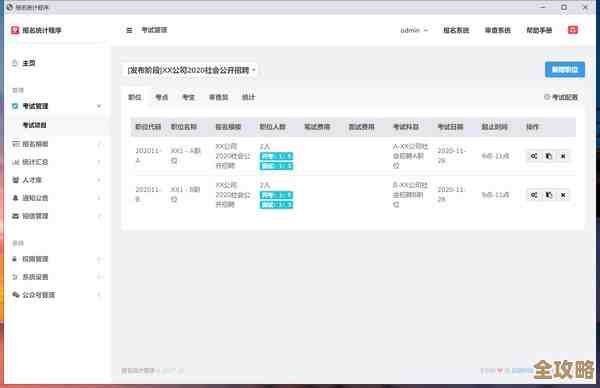Viewport: 600px width, 388px height.
Task: Click the 职位名称 column header
Action: pos(184,127)
